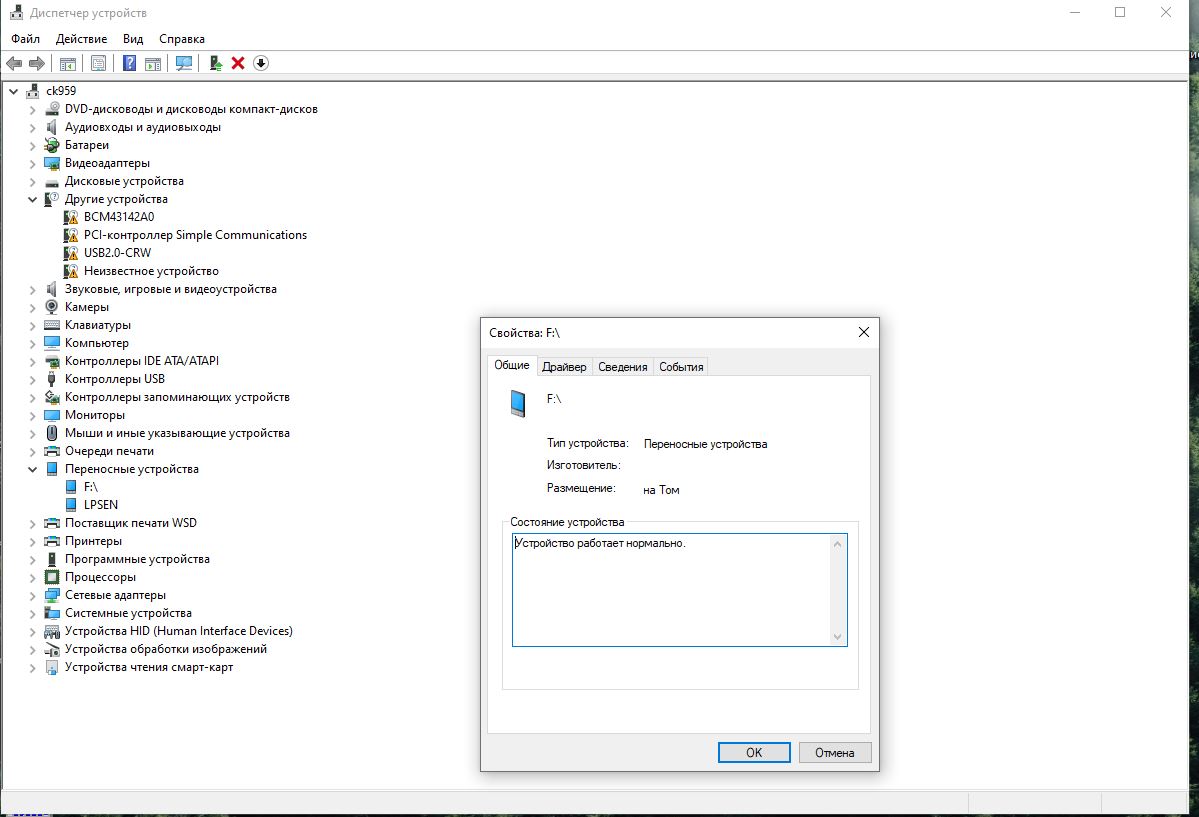Viewport: 1199px width, 817px height.
Task: Expand Аудиовходы и аудиовыходы
Action: pos(32,128)
